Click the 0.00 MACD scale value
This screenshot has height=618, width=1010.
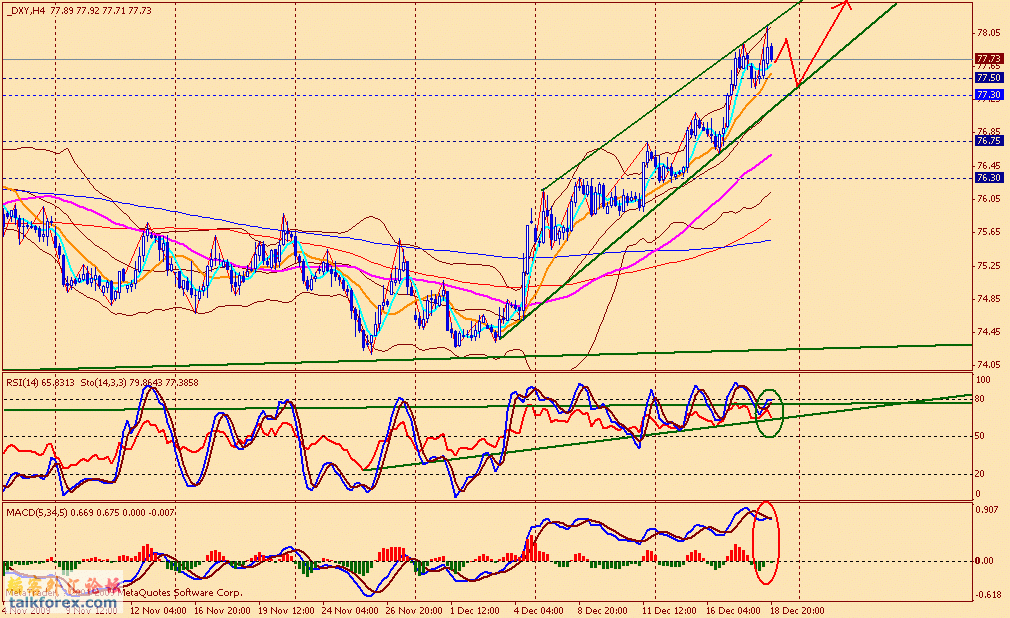coord(985,561)
